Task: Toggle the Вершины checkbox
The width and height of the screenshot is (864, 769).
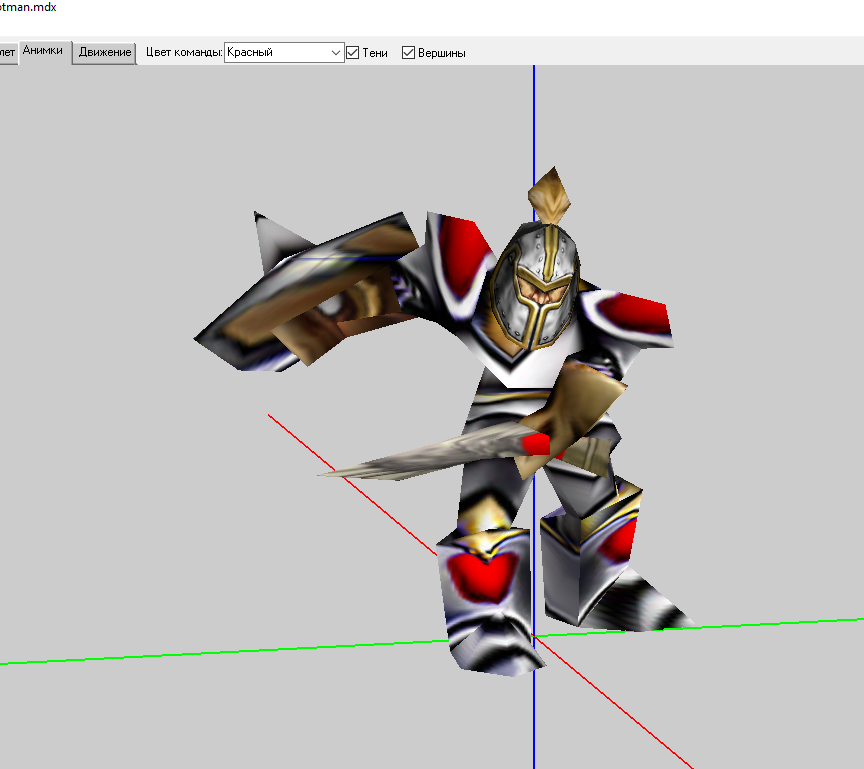Action: (408, 53)
